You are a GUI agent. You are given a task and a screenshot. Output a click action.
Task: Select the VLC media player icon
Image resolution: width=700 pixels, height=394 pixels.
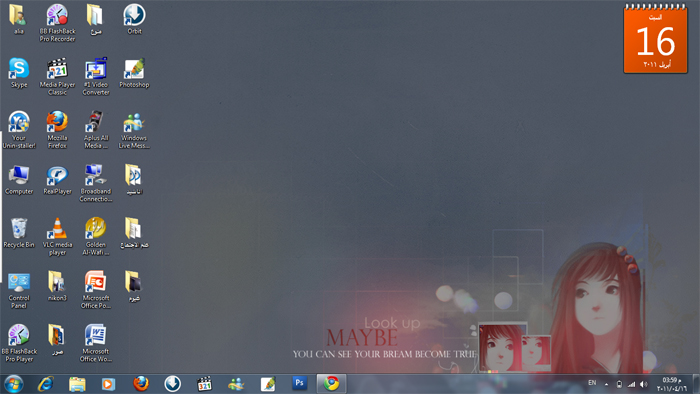pos(57,236)
